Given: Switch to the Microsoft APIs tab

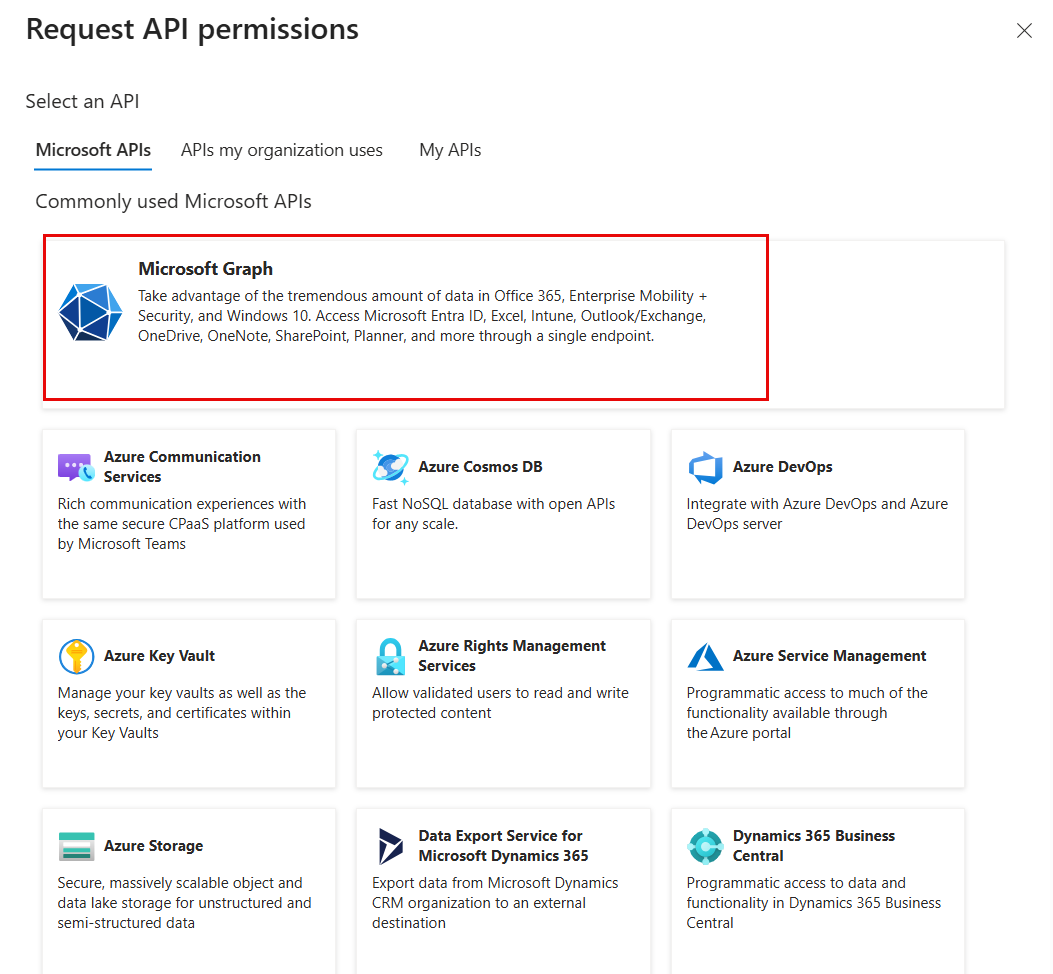Looking at the screenshot, I should point(92,149).
